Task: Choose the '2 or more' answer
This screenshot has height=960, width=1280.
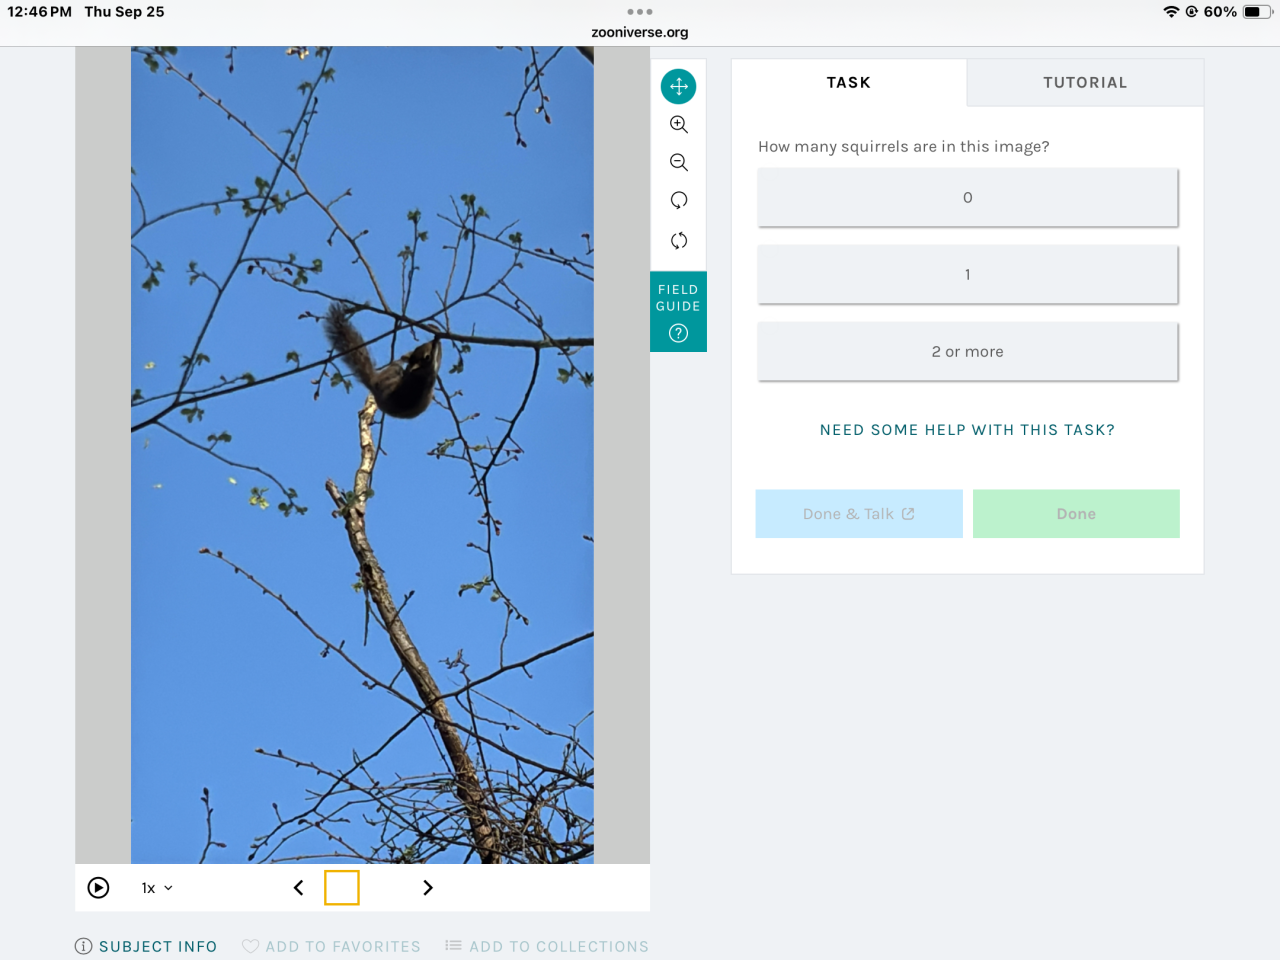Action: [967, 351]
